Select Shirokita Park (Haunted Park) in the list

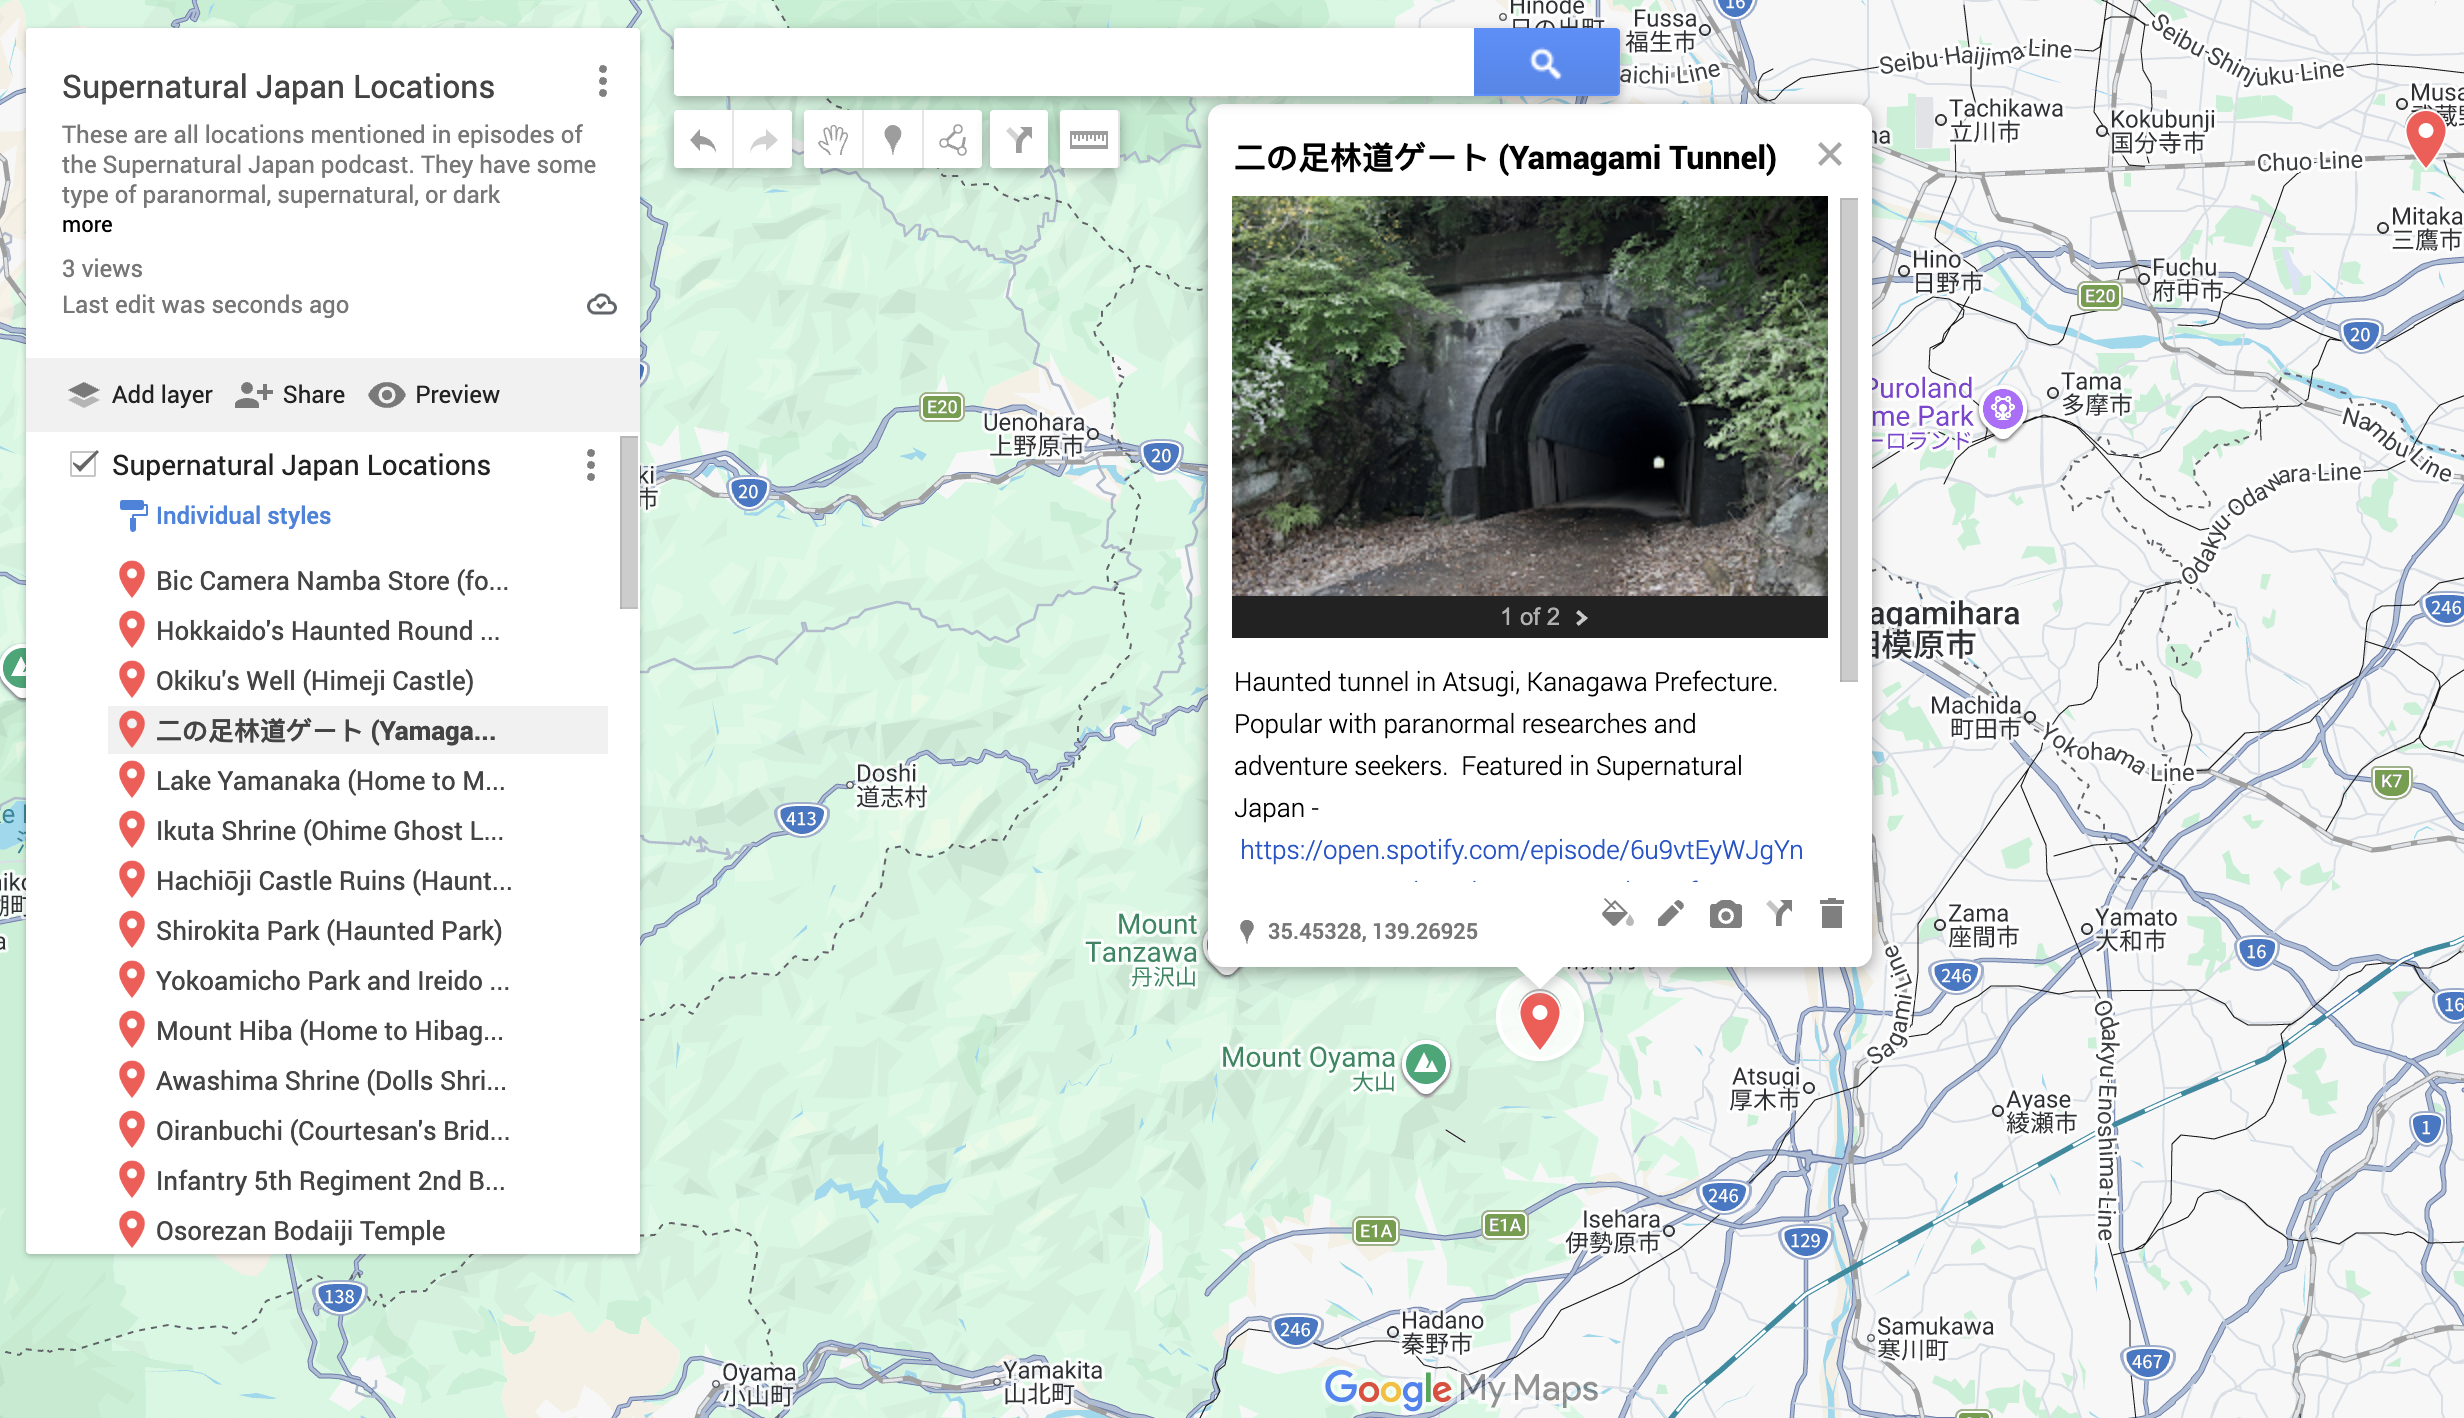328,931
